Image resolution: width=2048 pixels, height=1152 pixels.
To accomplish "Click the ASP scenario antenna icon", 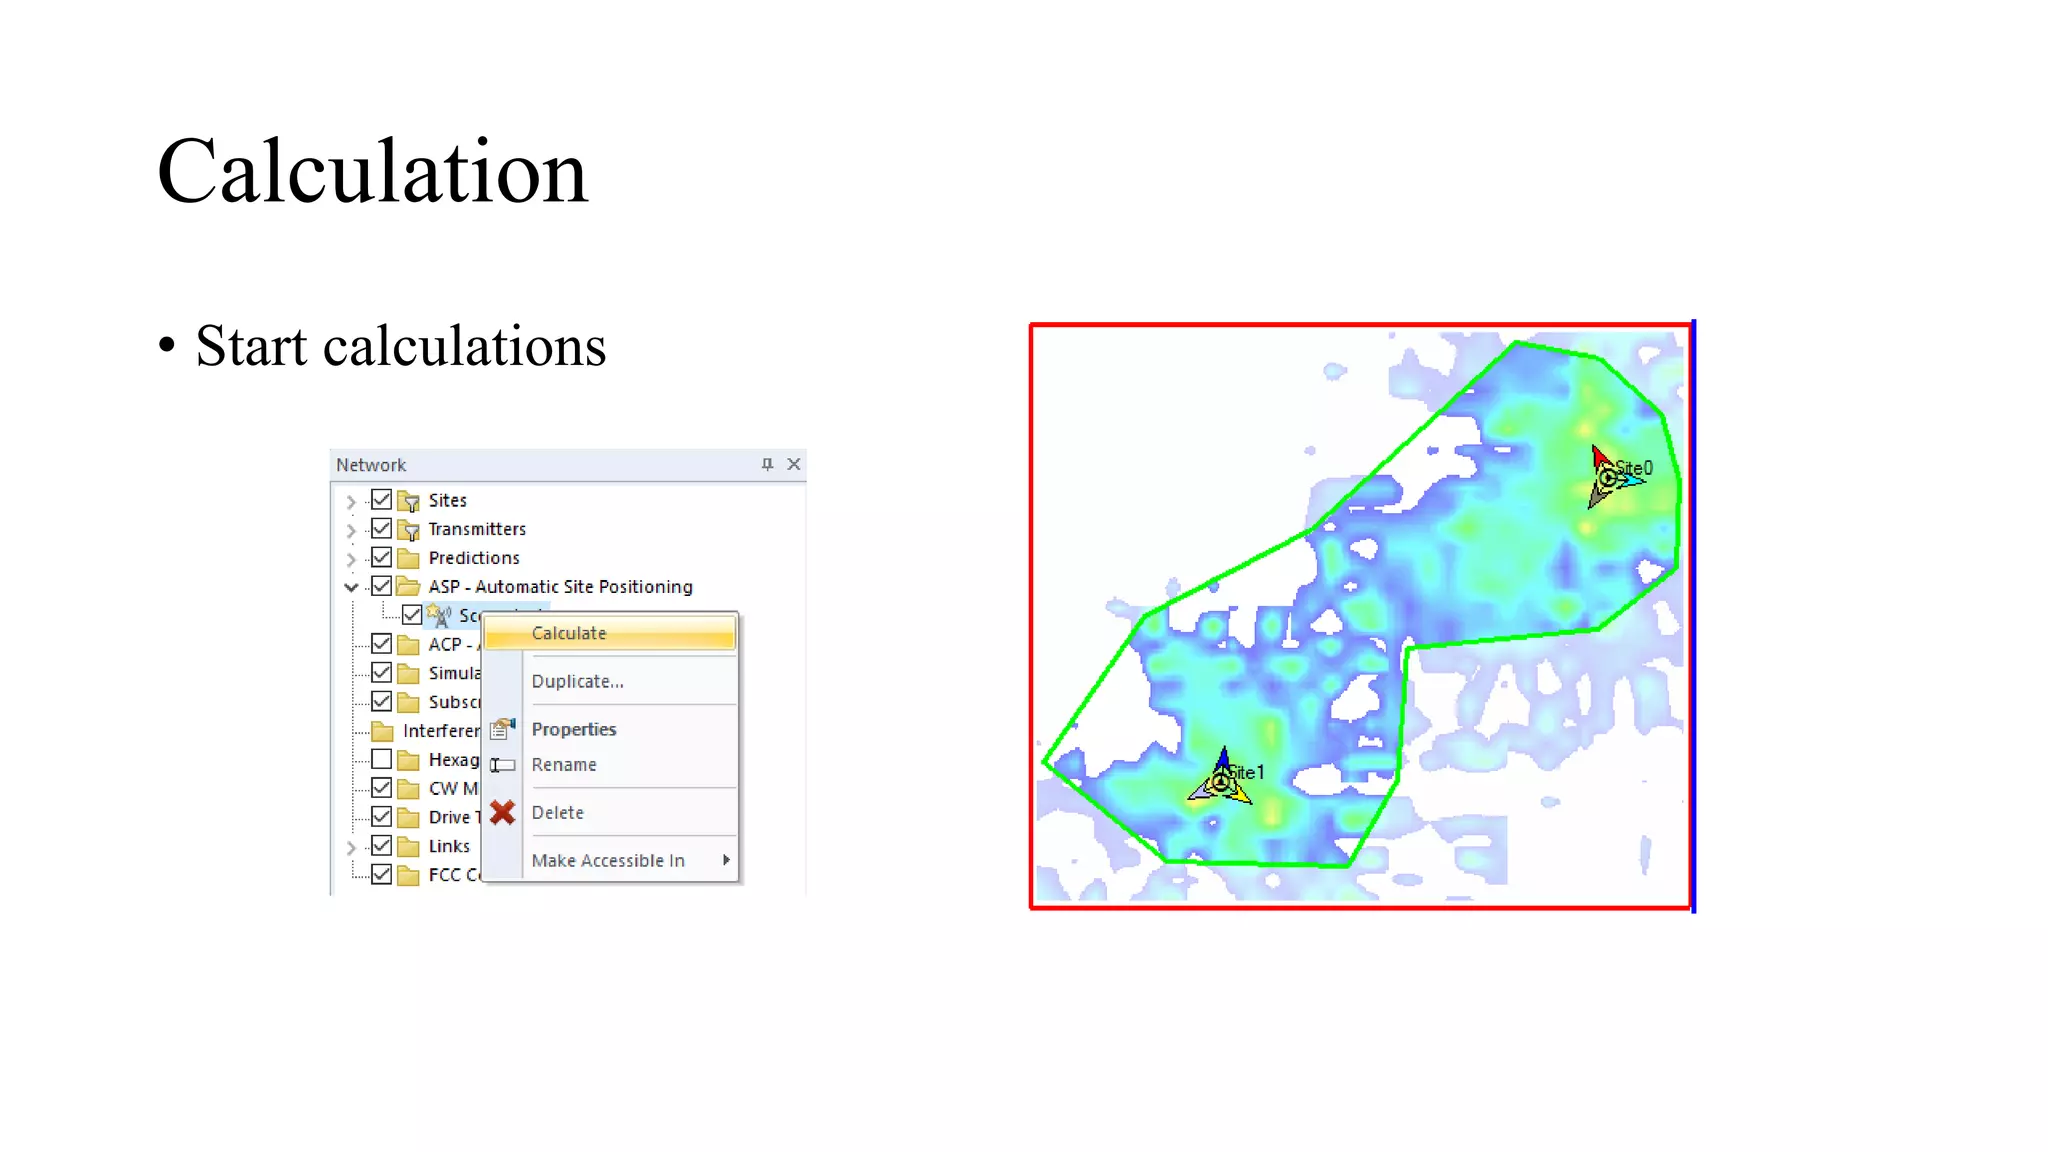I will pos(439,615).
